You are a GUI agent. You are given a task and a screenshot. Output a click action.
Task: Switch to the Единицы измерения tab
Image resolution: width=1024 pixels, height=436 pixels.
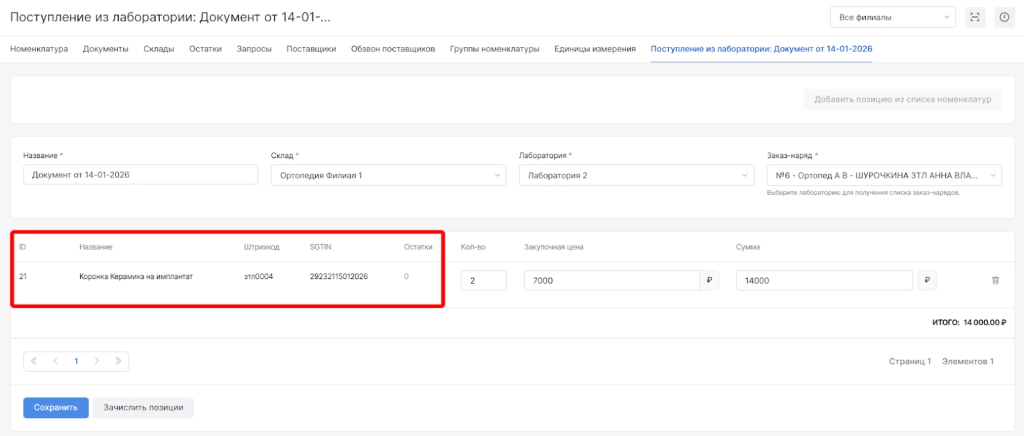click(x=594, y=49)
